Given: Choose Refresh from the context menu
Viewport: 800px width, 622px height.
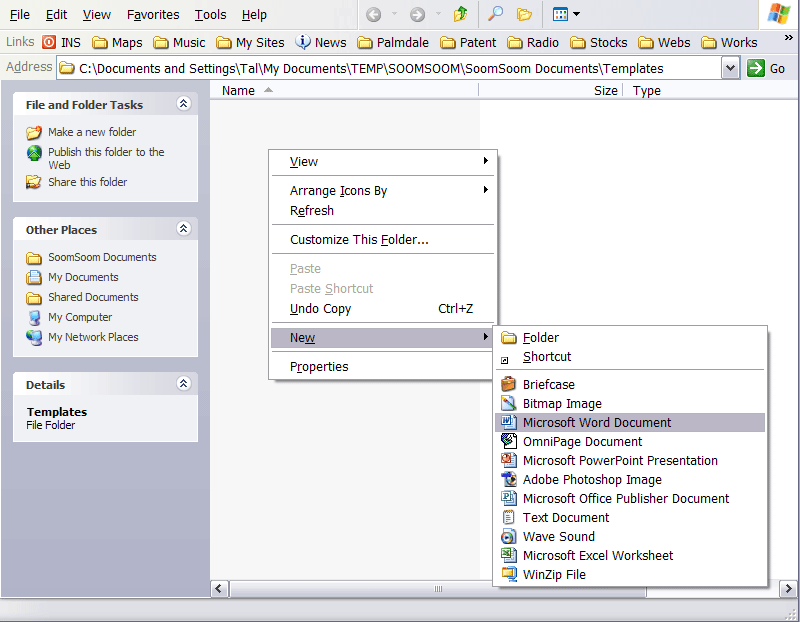Looking at the screenshot, I should coord(383,211).
